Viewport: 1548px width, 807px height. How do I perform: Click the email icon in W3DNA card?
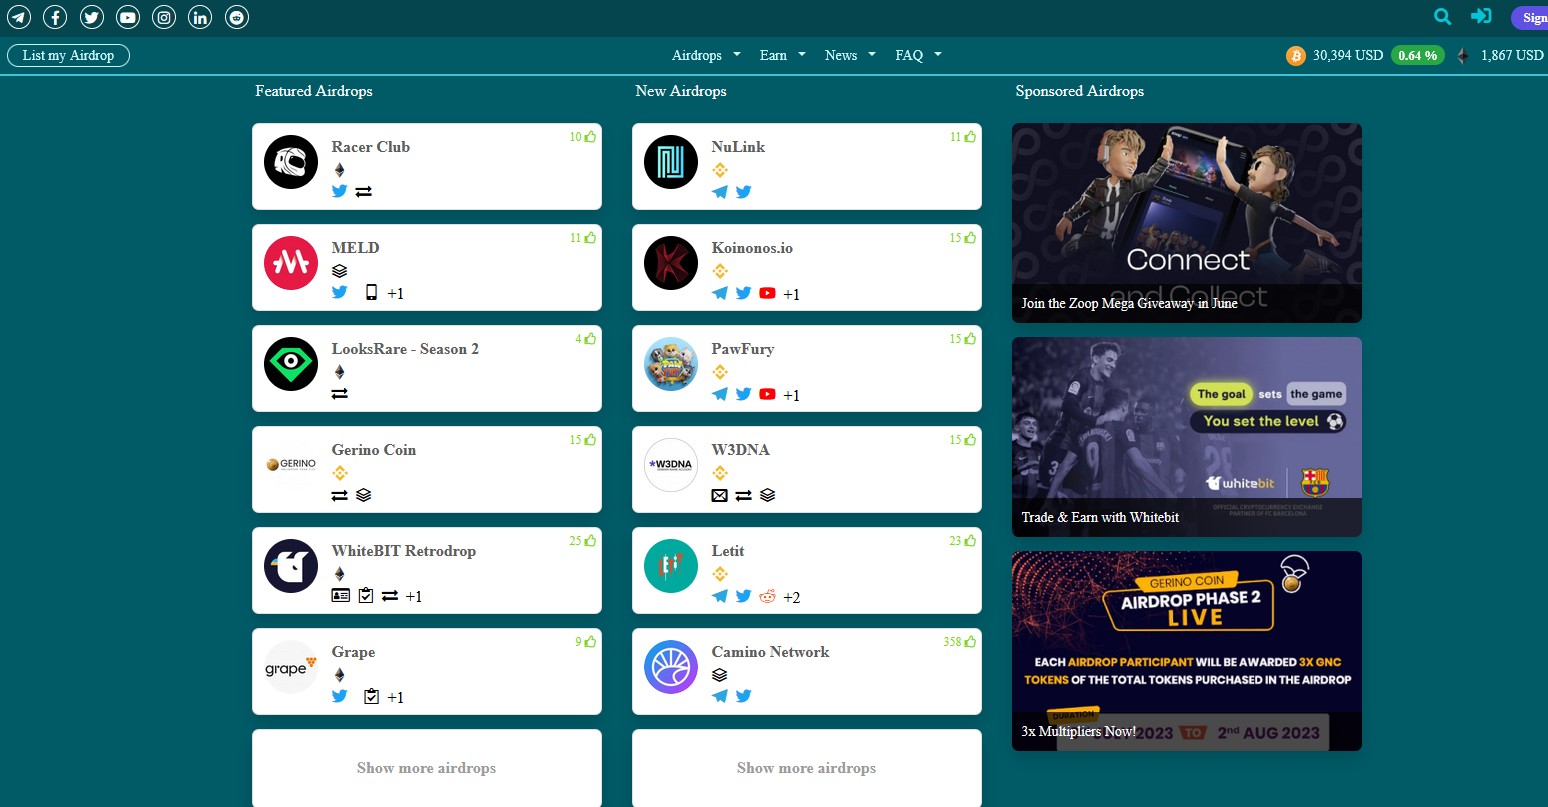[x=719, y=495]
